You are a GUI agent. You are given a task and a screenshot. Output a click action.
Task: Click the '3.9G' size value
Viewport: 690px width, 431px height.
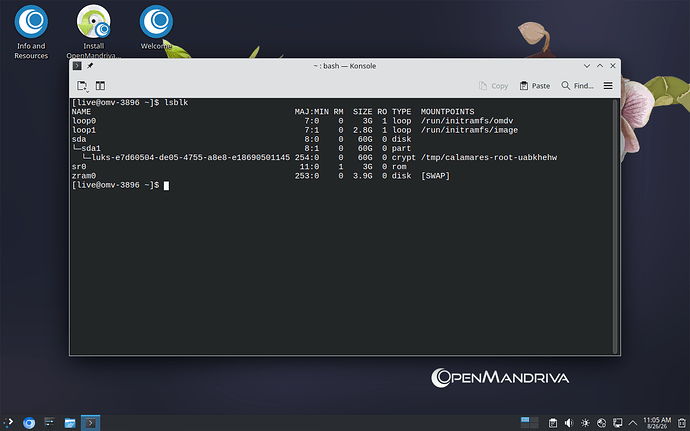pos(363,176)
